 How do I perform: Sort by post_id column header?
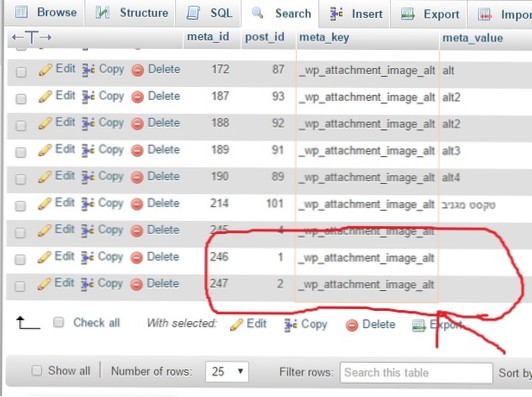point(265,37)
